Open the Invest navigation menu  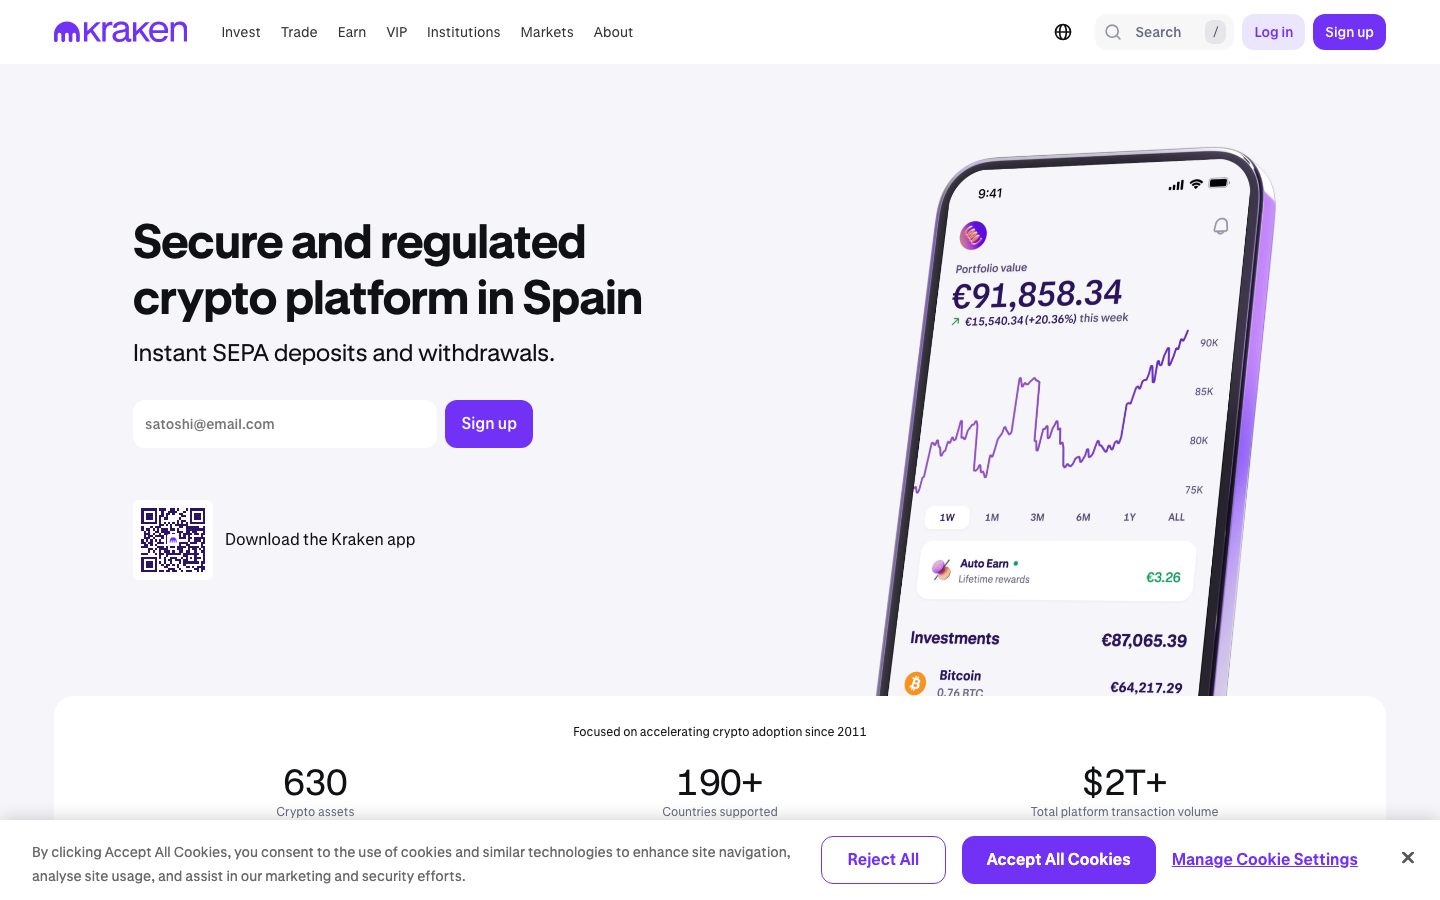click(241, 32)
